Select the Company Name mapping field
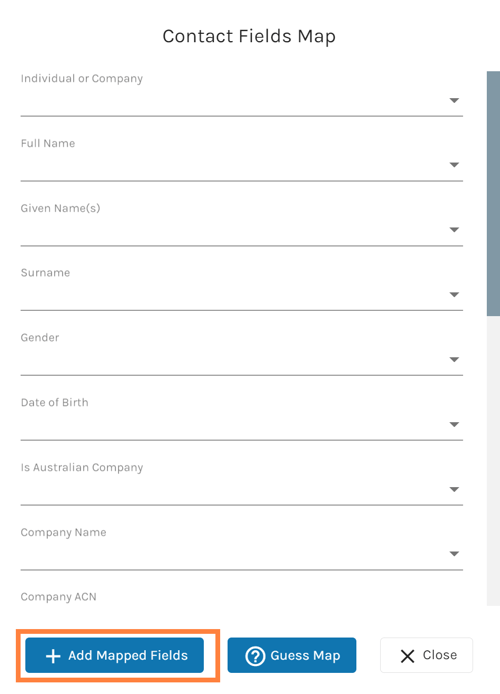 pos(242,554)
